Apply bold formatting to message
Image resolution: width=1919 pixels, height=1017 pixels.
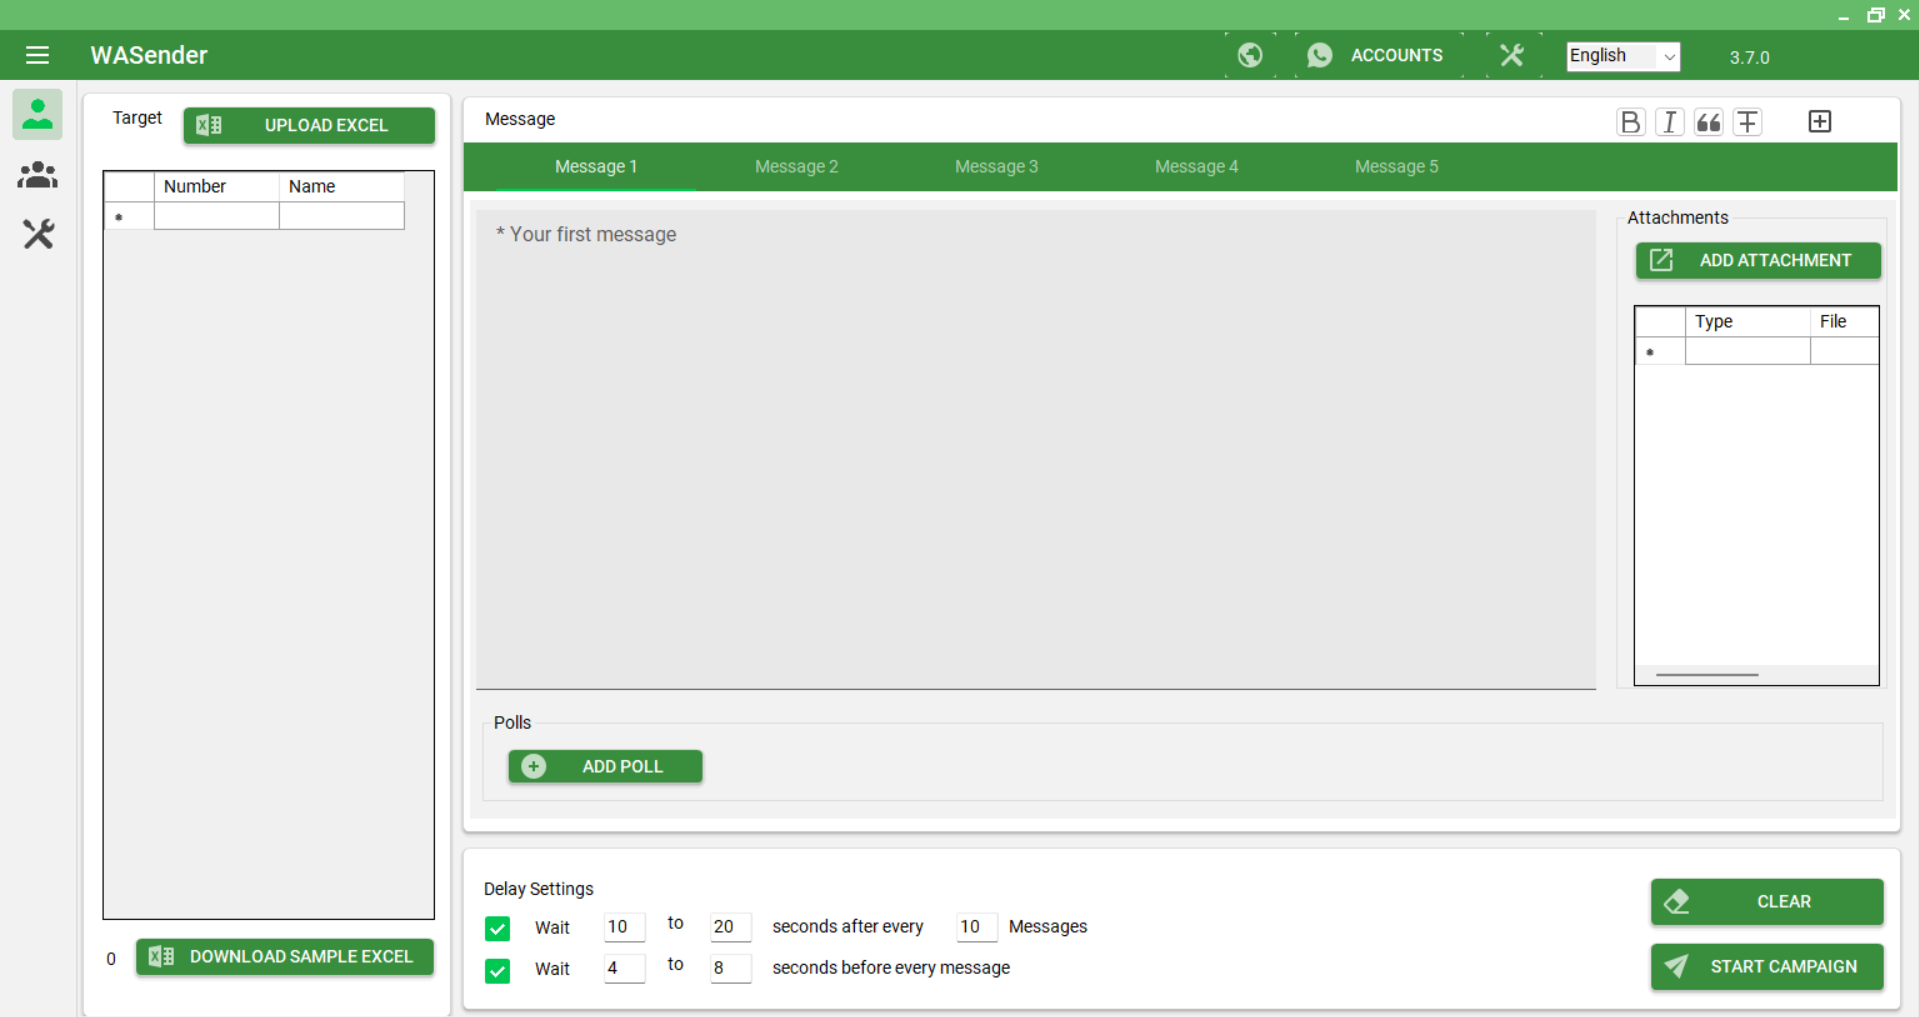pos(1630,122)
